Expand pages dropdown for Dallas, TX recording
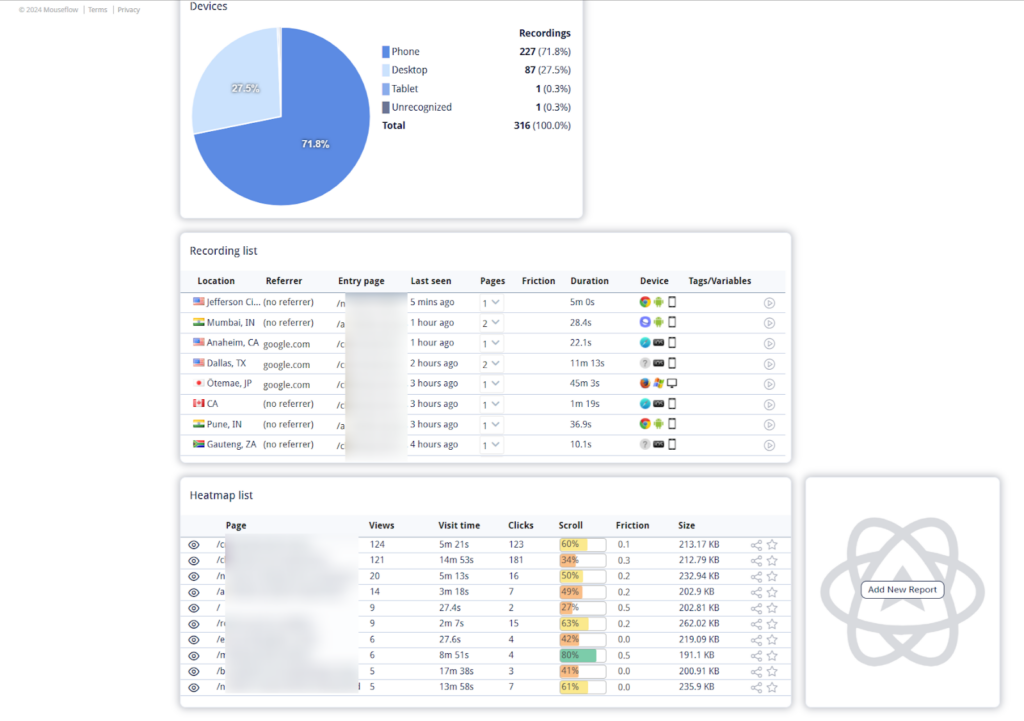1024x721 pixels. 491,364
